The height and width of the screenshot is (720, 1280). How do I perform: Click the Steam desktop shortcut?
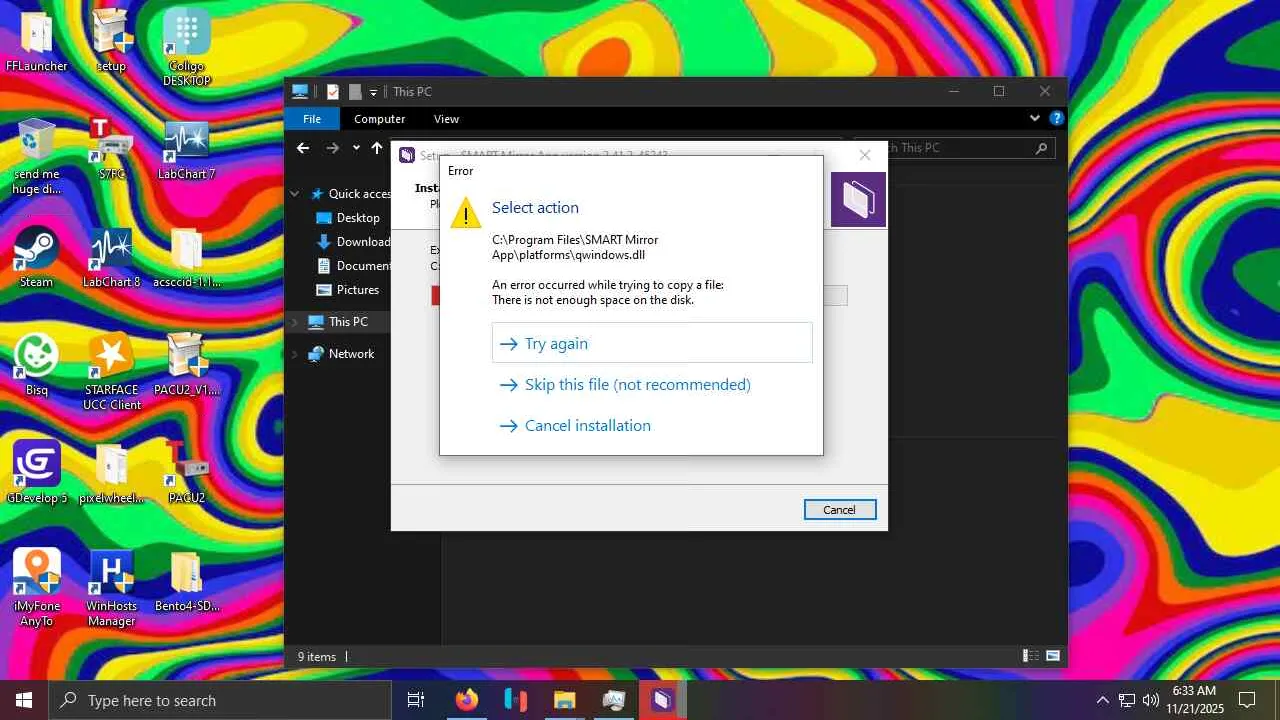click(x=37, y=258)
